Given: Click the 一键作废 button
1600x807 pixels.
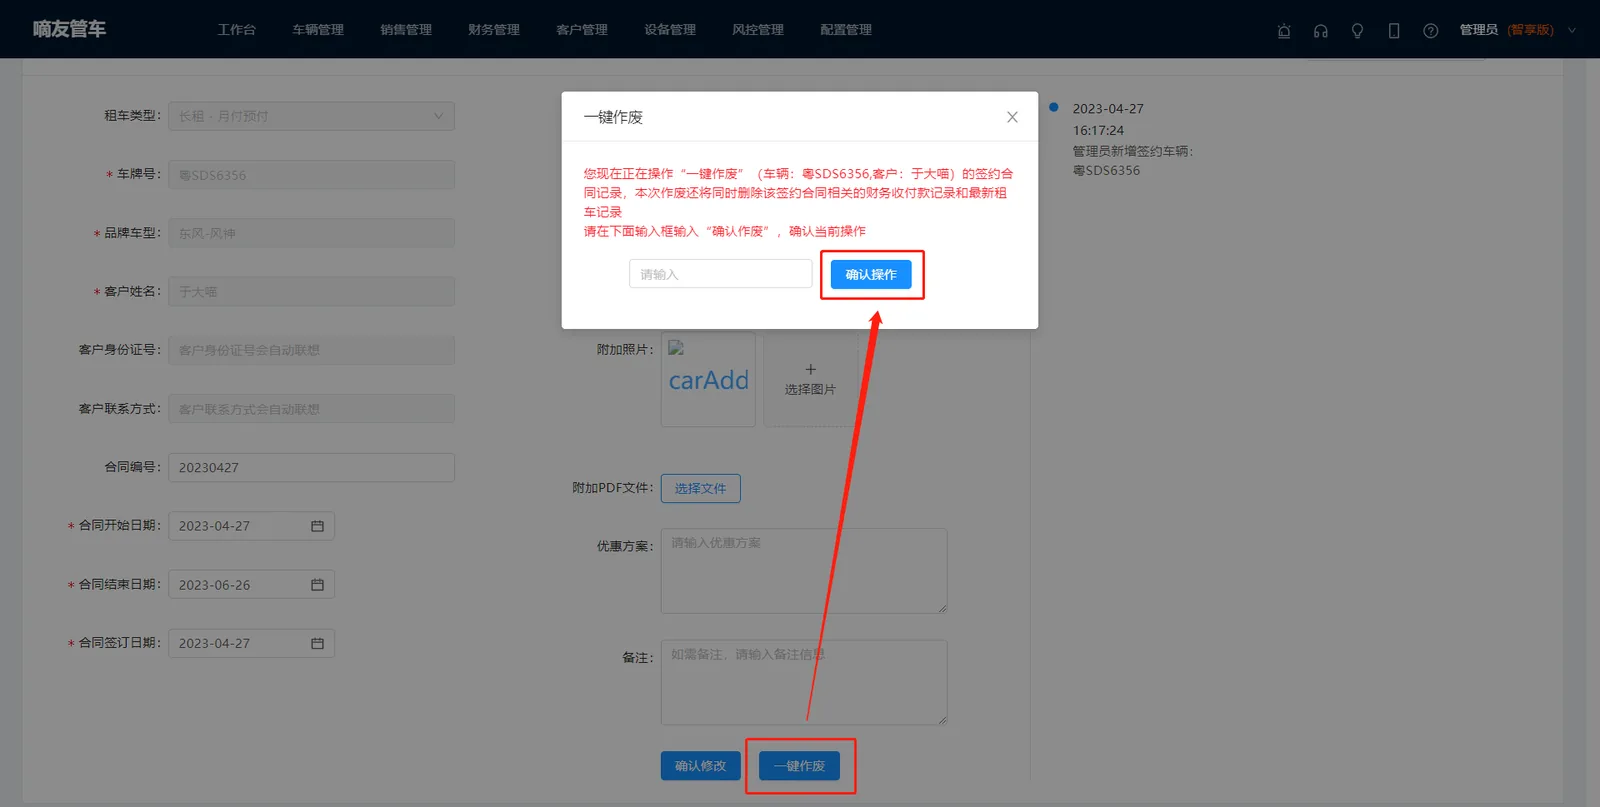Looking at the screenshot, I should click(x=799, y=766).
